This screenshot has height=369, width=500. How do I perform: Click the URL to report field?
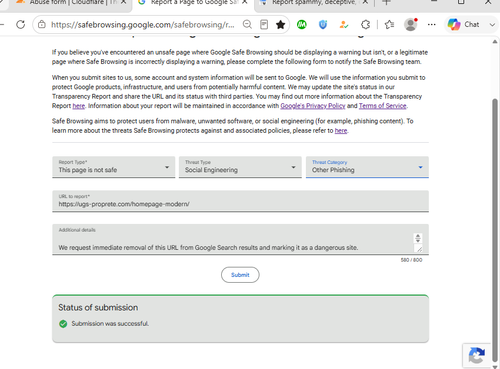click(240, 201)
